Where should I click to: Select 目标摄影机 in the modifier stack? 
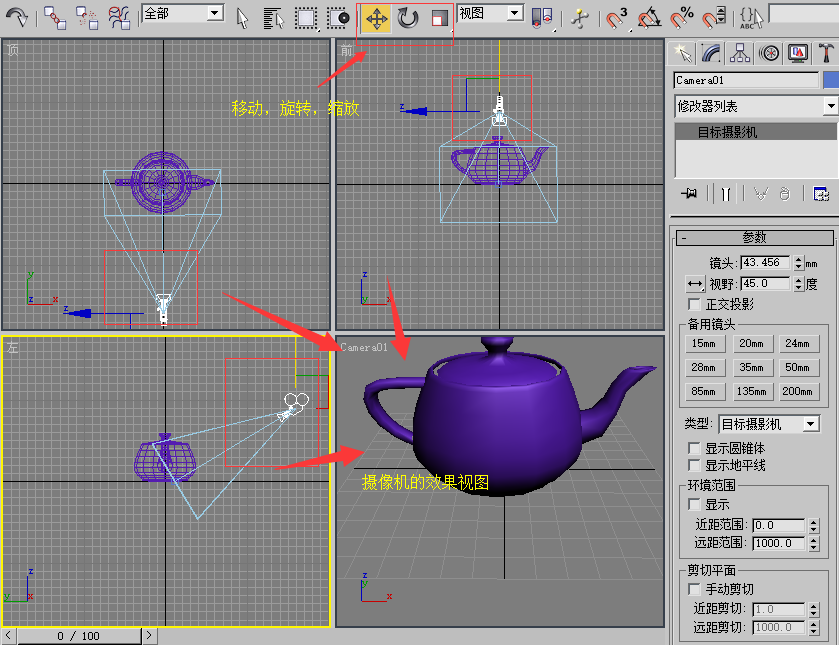pyautogui.click(x=756, y=132)
